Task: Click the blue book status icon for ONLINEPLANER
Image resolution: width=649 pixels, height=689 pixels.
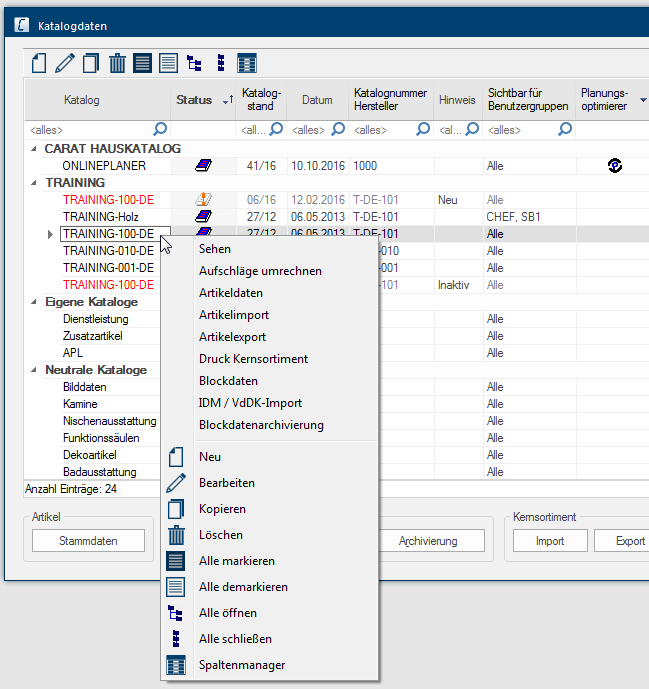Action: (x=203, y=165)
